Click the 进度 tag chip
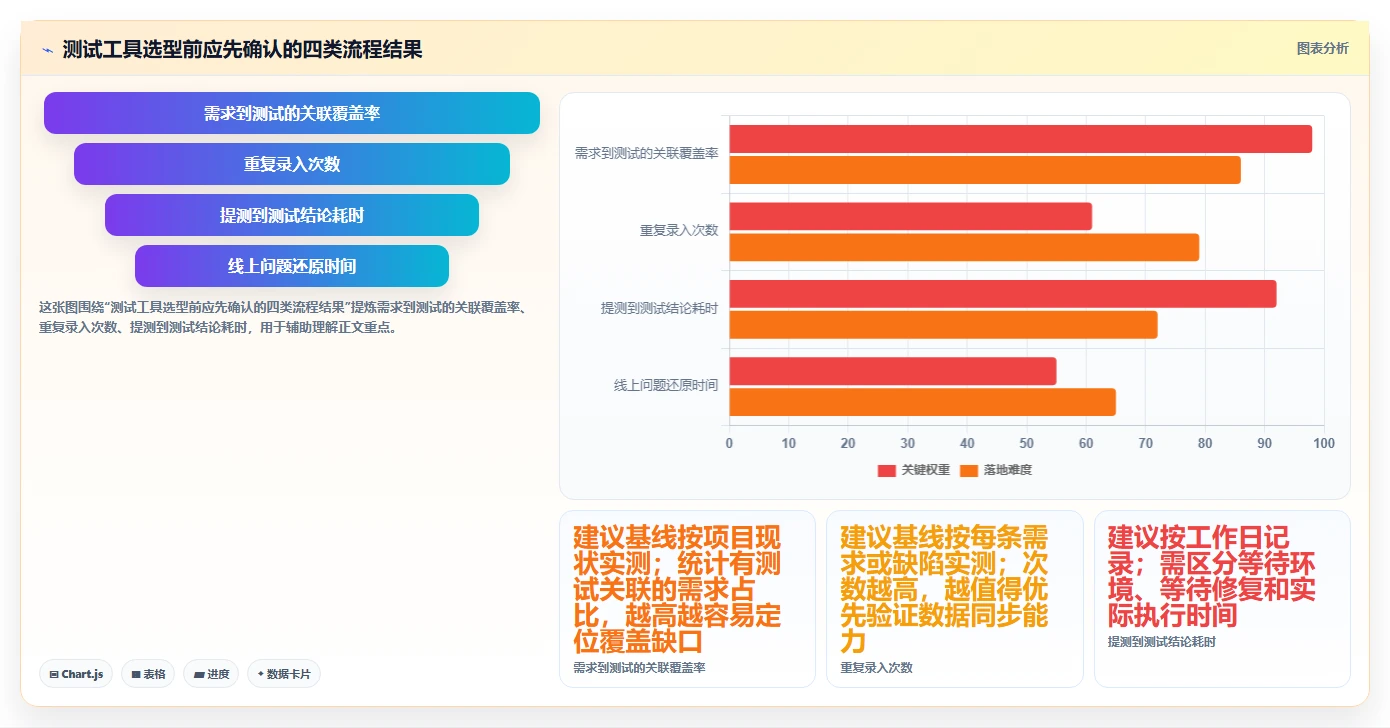Screen dimensions: 1390x728 coord(211,674)
